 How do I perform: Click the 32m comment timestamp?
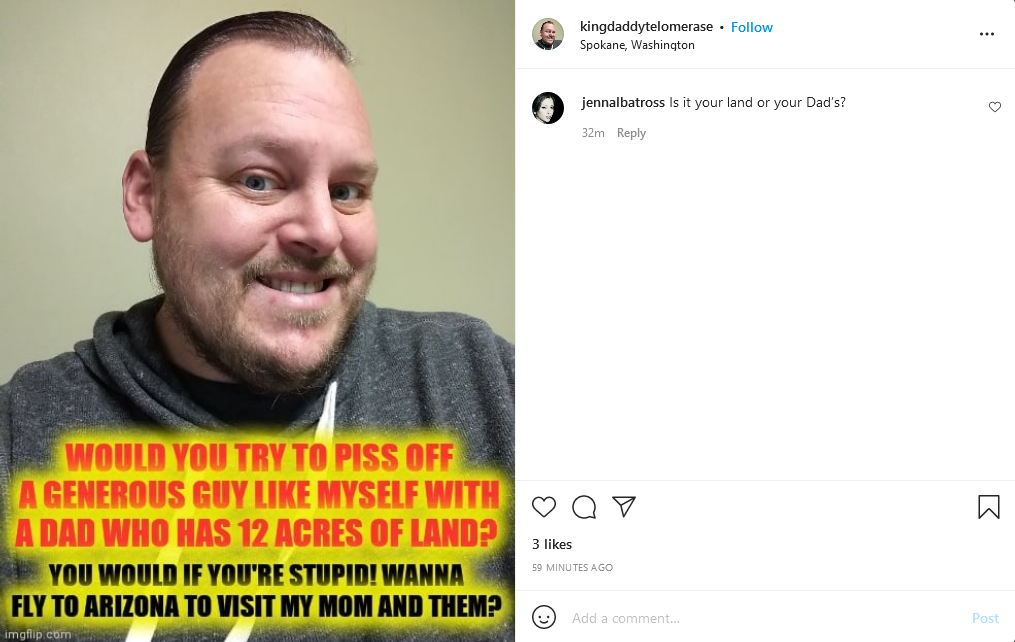pos(593,133)
